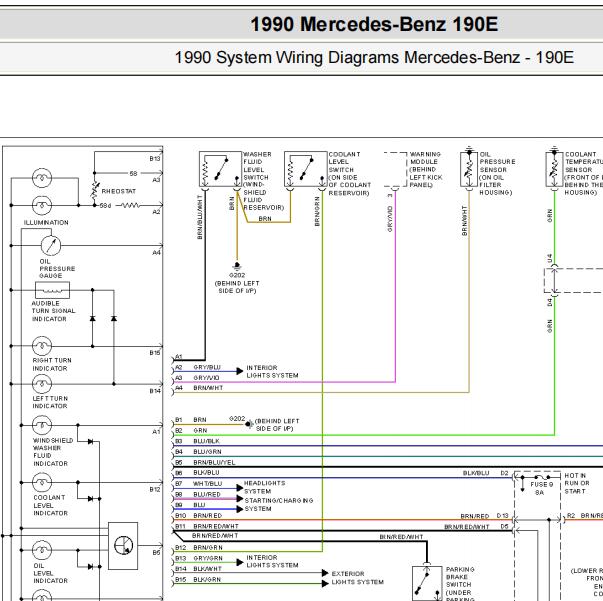Click the G202 ground symbol under washer switch
The height and width of the screenshot is (601, 603).
[237, 266]
